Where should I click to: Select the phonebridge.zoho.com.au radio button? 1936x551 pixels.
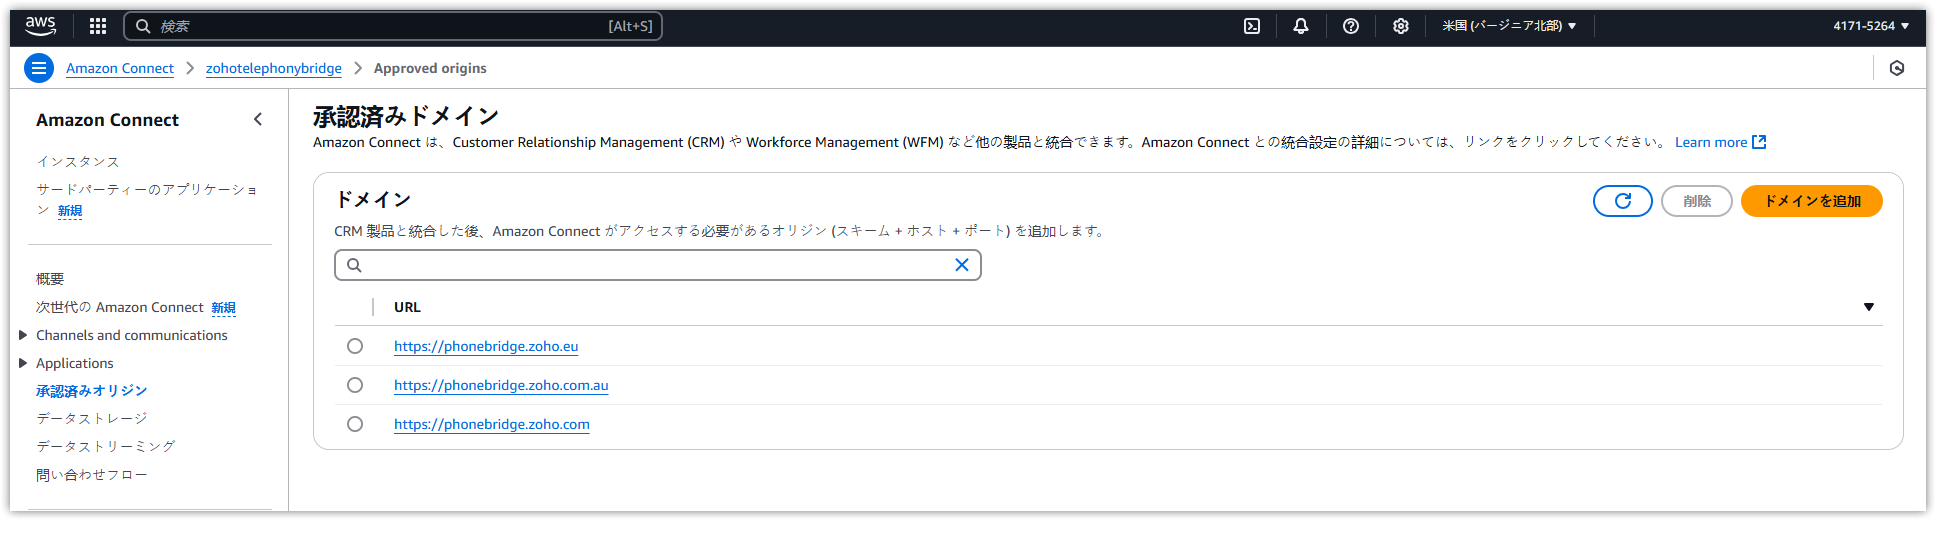pyautogui.click(x=355, y=385)
